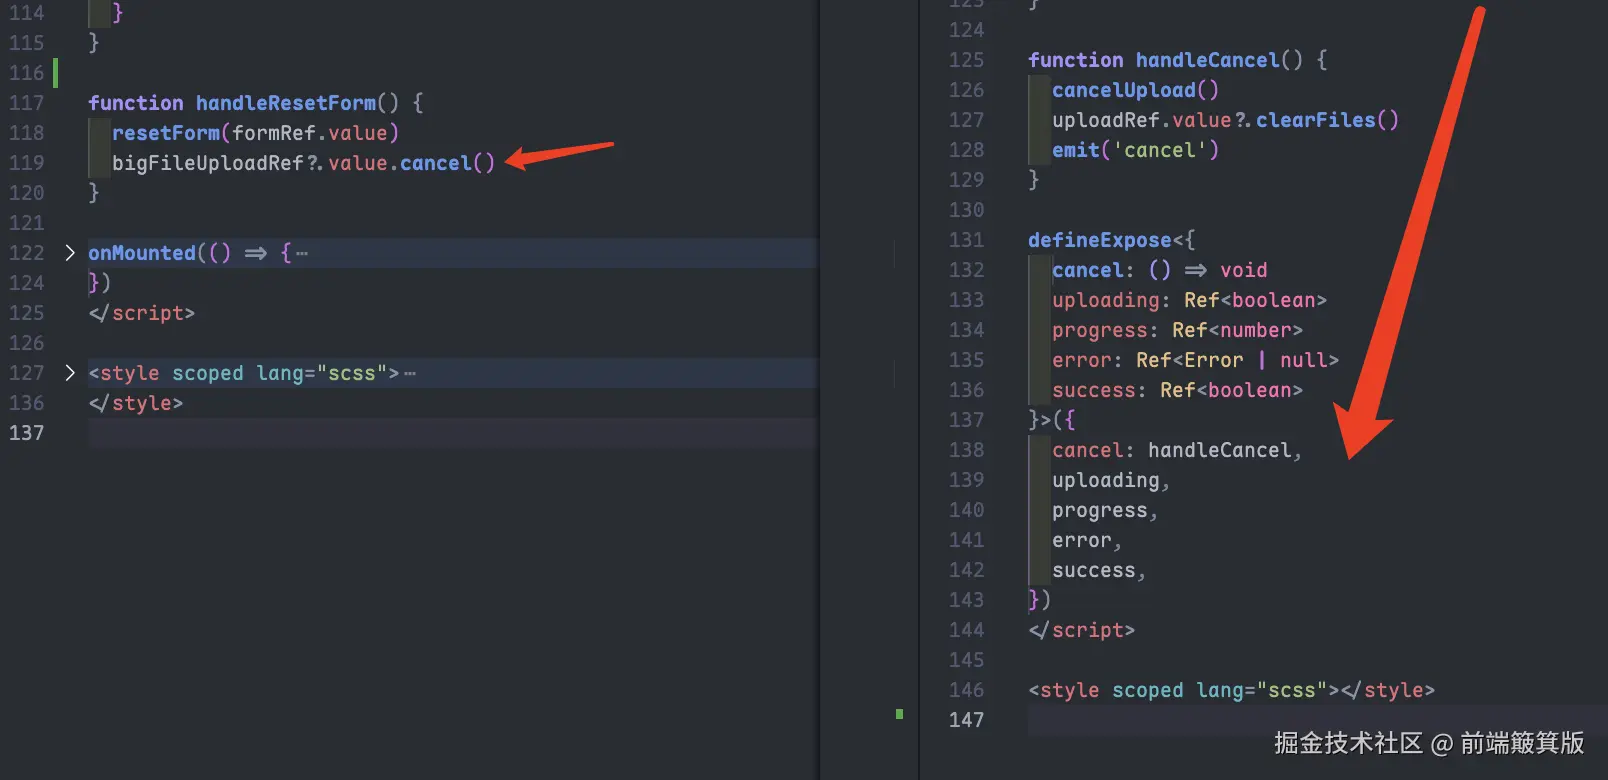Click the cancel type declaration on line 132
Screen dimensions: 1608x780
1160,270
